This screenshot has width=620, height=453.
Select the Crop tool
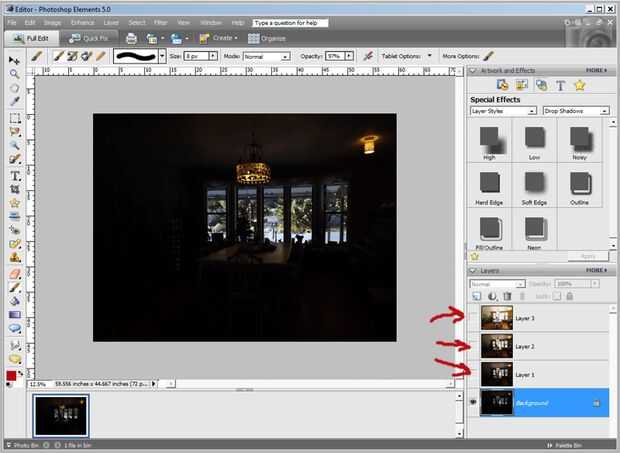(15, 189)
